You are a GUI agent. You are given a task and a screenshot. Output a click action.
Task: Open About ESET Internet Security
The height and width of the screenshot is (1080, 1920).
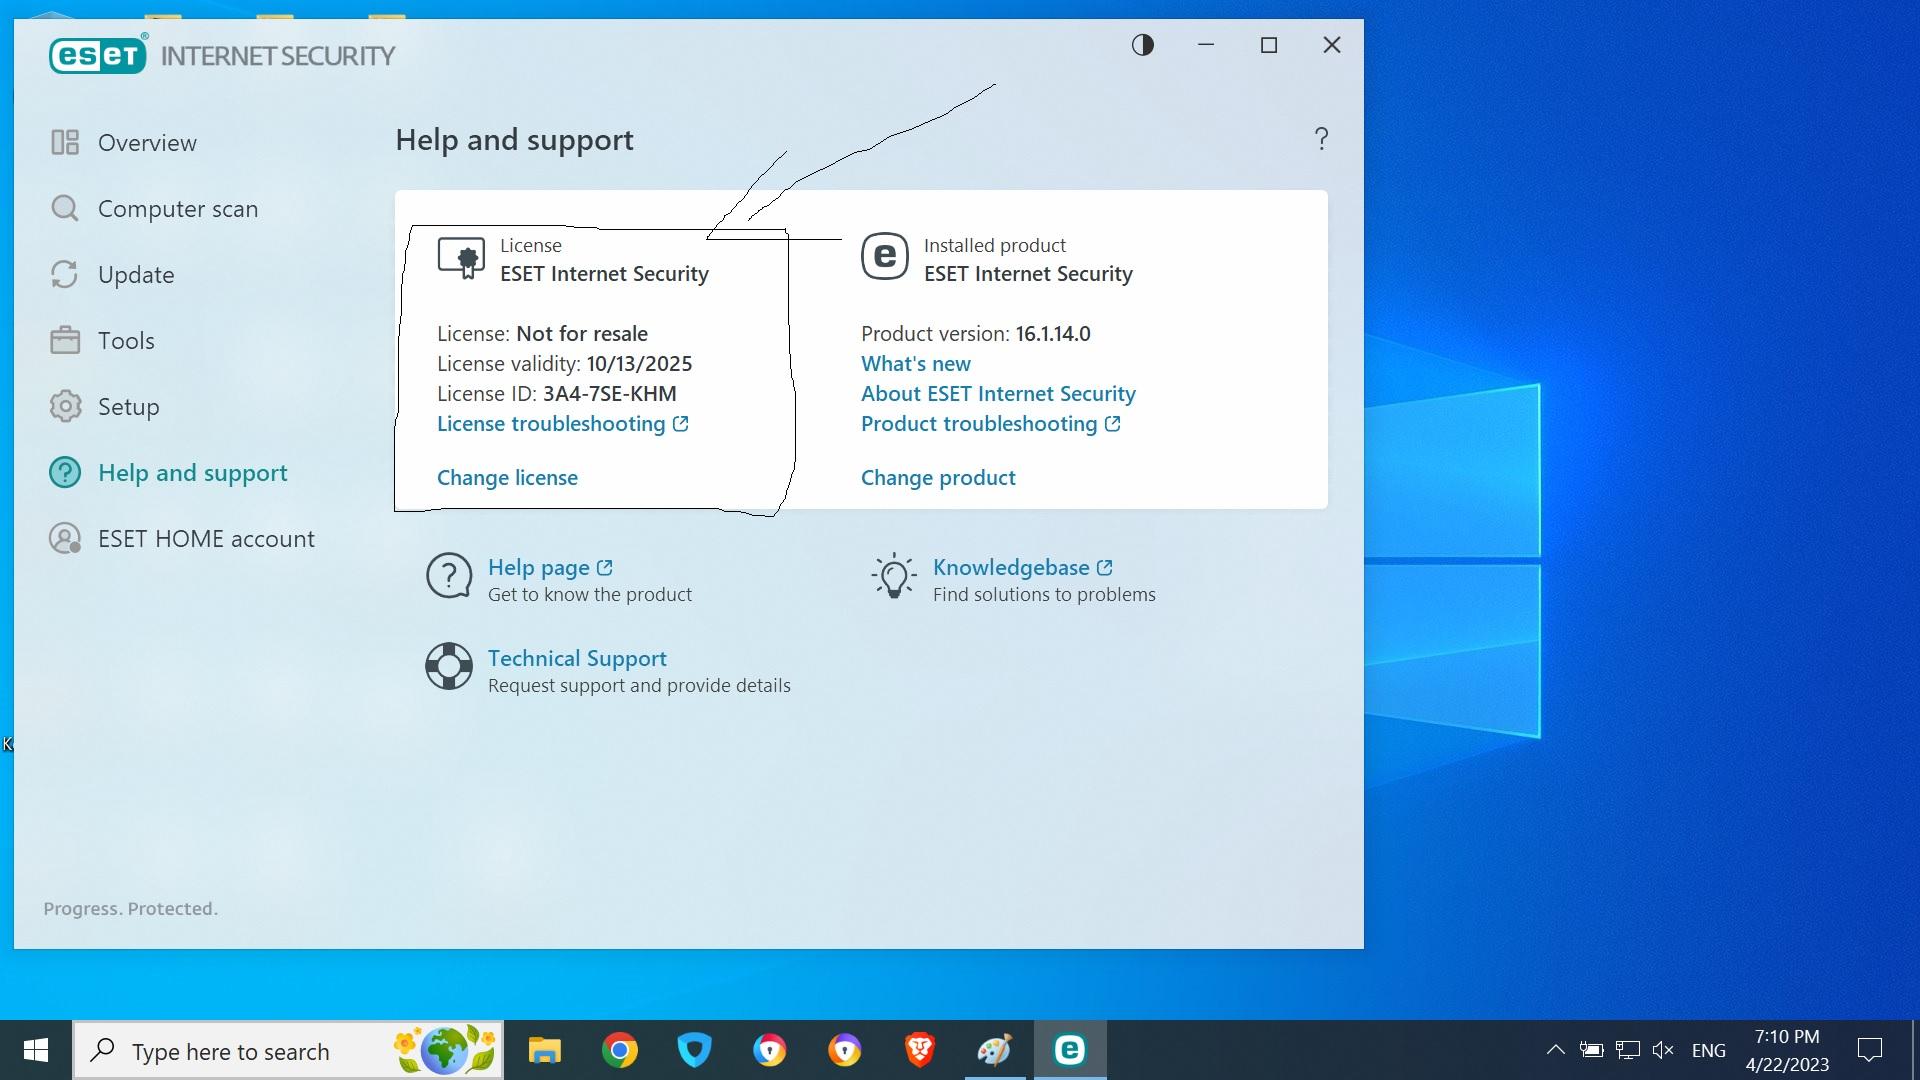click(x=998, y=394)
